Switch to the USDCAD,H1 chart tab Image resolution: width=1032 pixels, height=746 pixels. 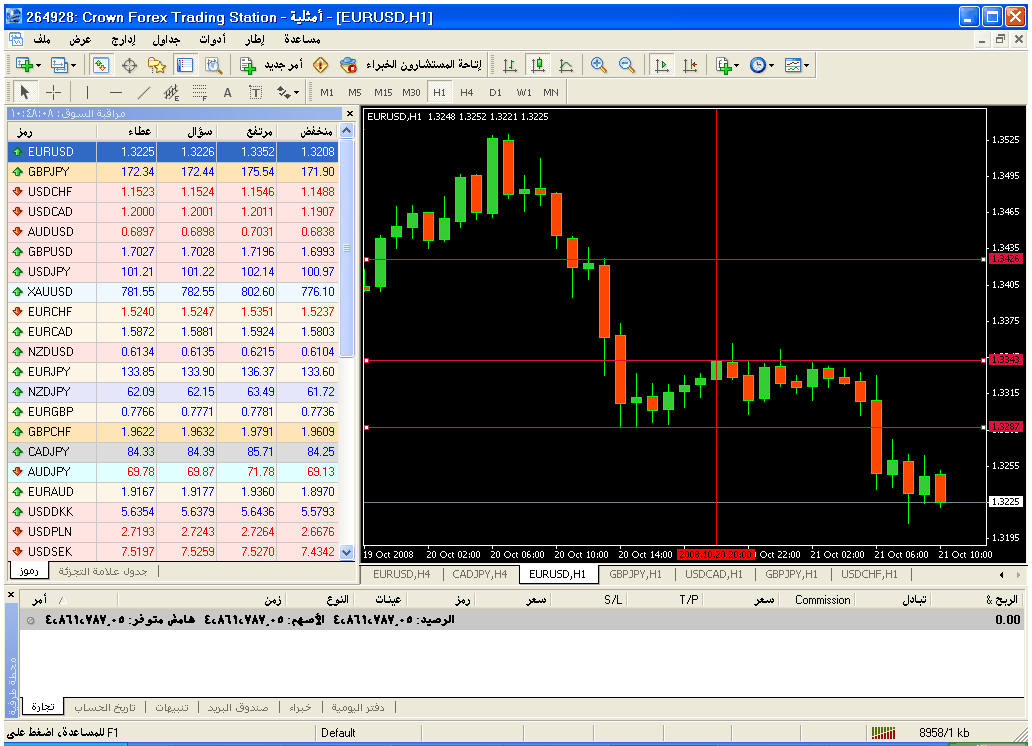714,574
